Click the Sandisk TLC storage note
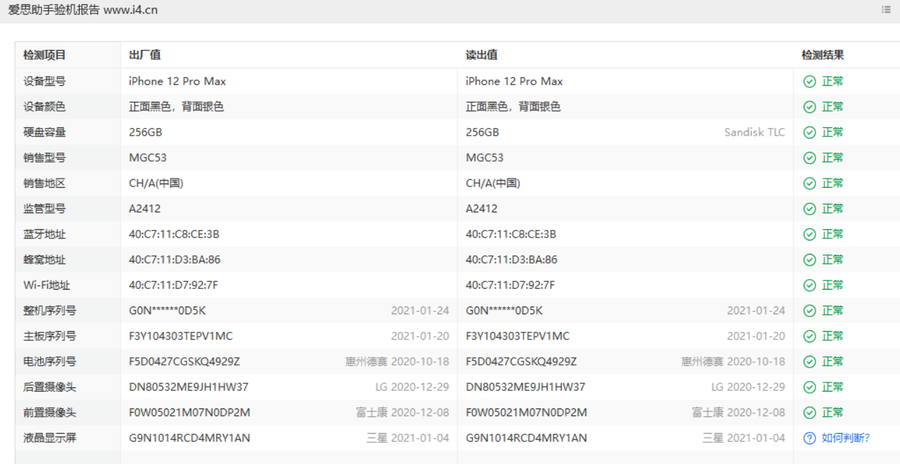 [754, 132]
